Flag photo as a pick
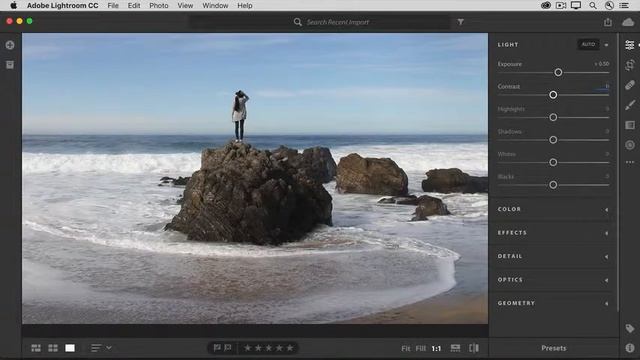Screen dimensions: 640x360 (217, 348)
